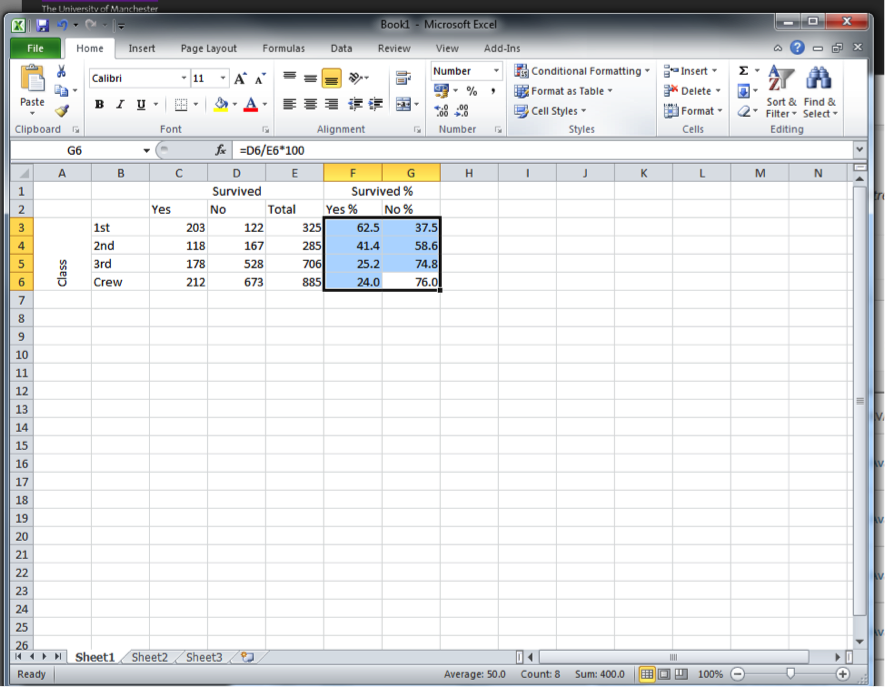885x687 pixels.
Task: Click the Excel Help question mark
Action: click(797, 48)
